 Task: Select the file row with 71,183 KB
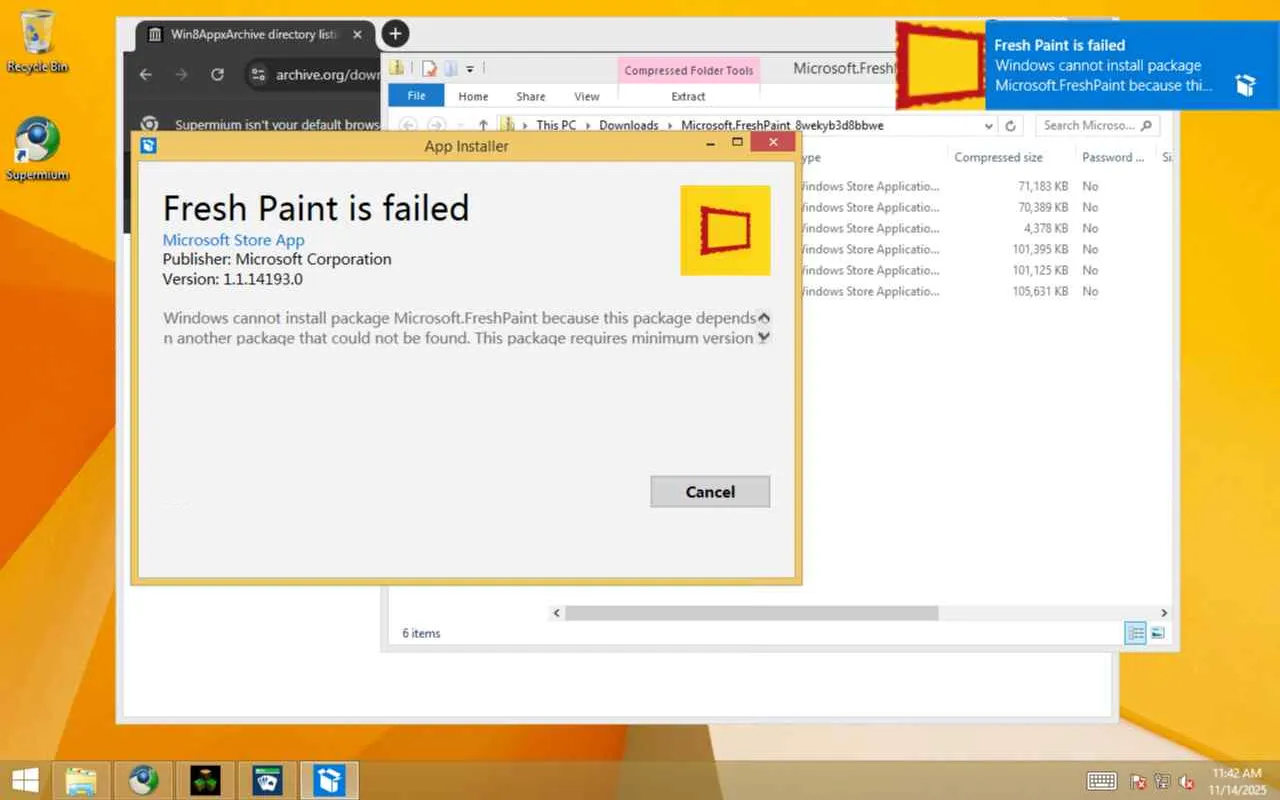pos(985,186)
